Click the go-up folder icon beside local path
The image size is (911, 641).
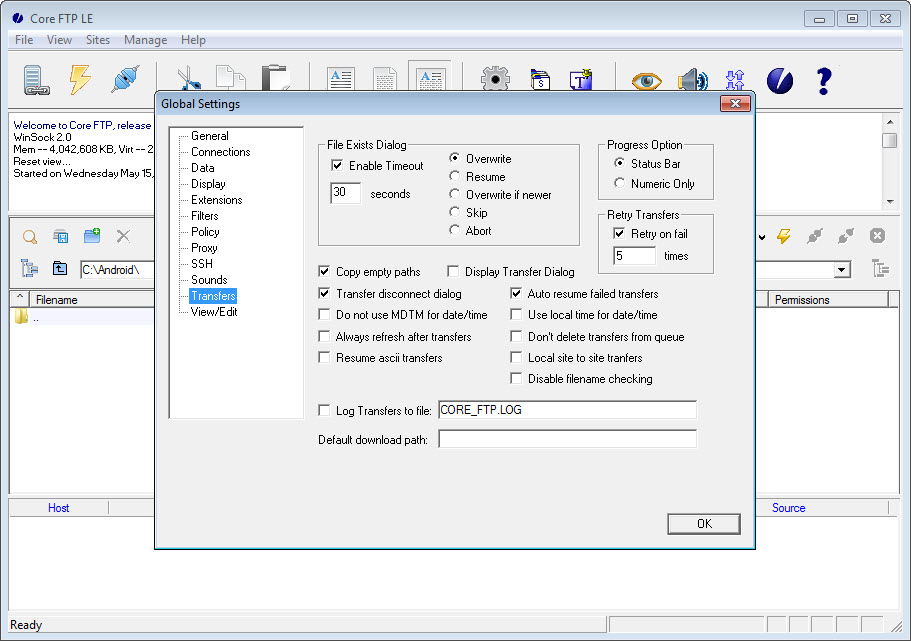tap(60, 268)
